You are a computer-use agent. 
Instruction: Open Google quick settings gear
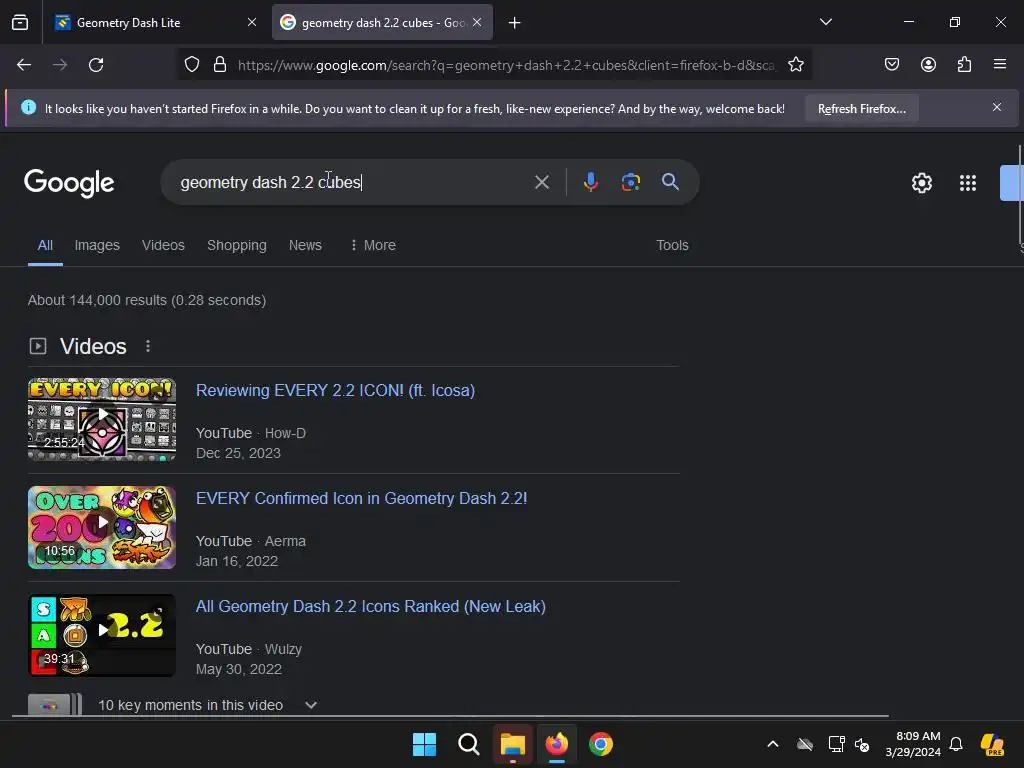[921, 183]
